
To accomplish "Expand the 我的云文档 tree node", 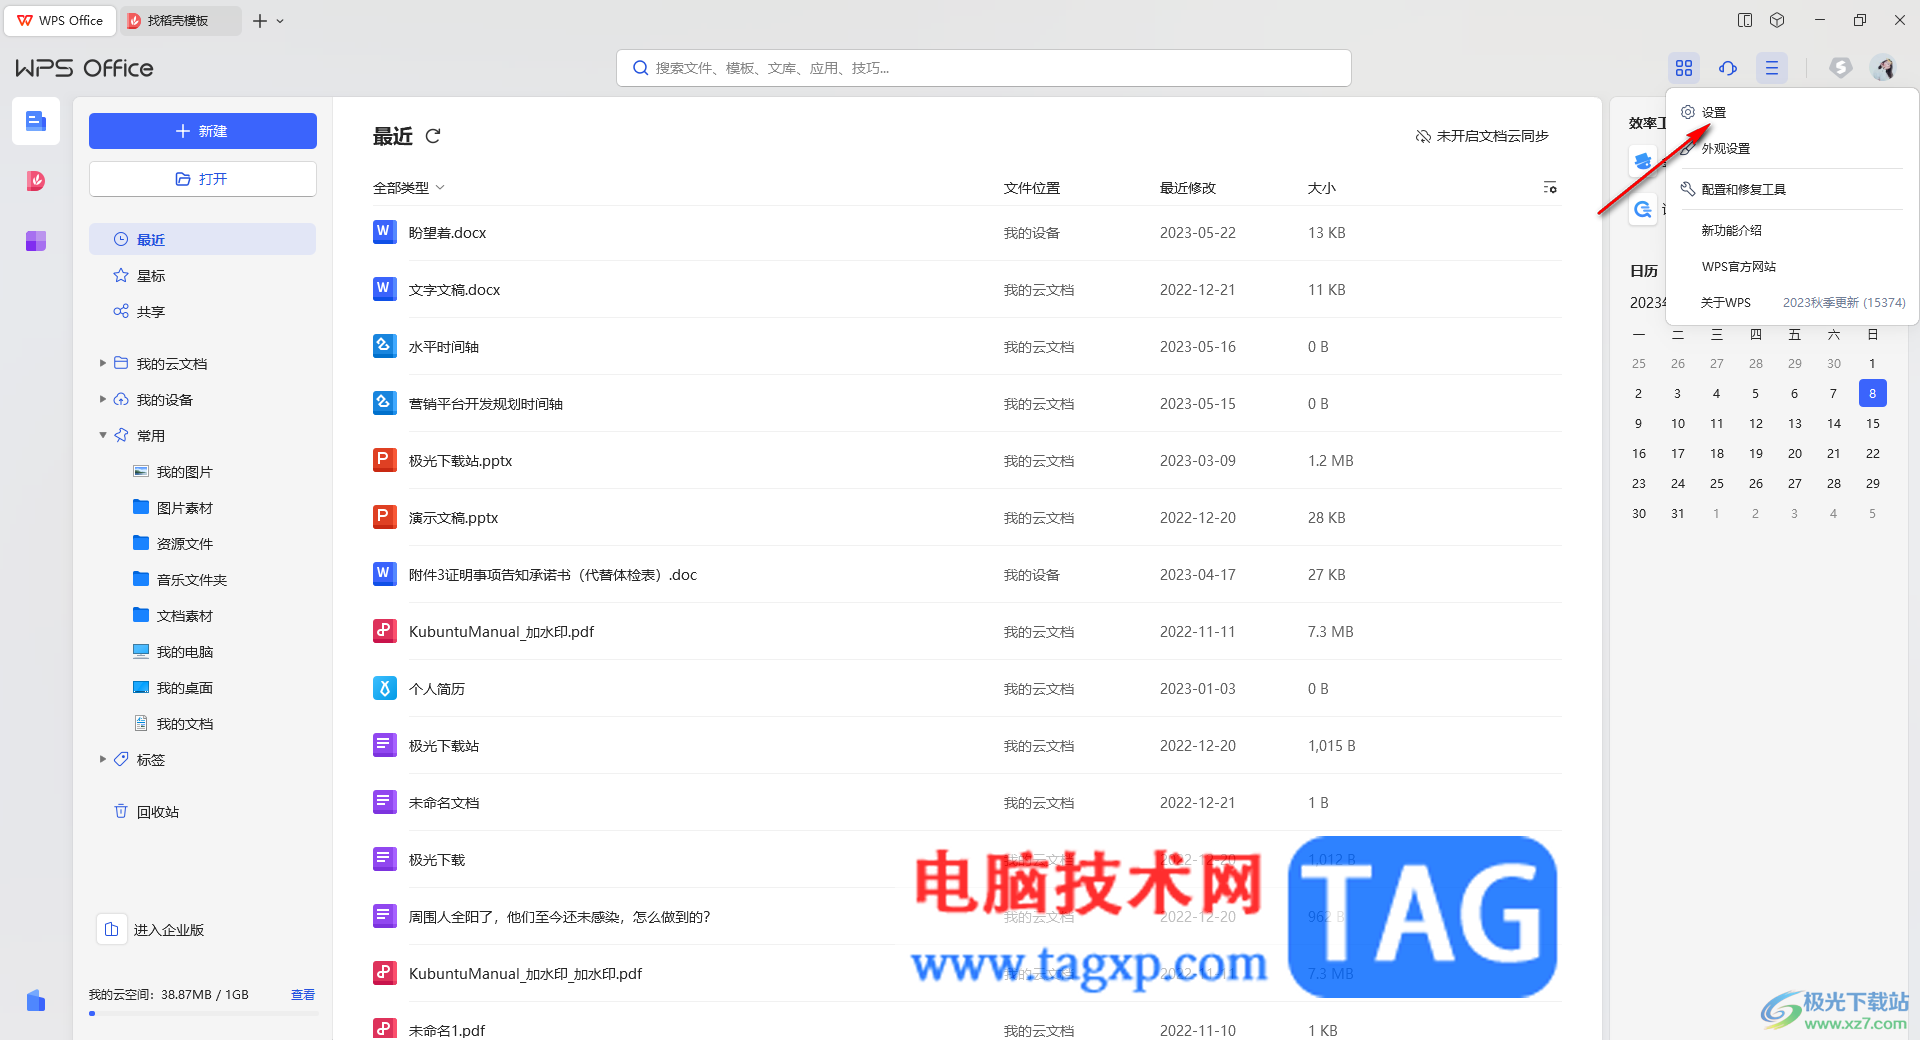I will point(102,363).
